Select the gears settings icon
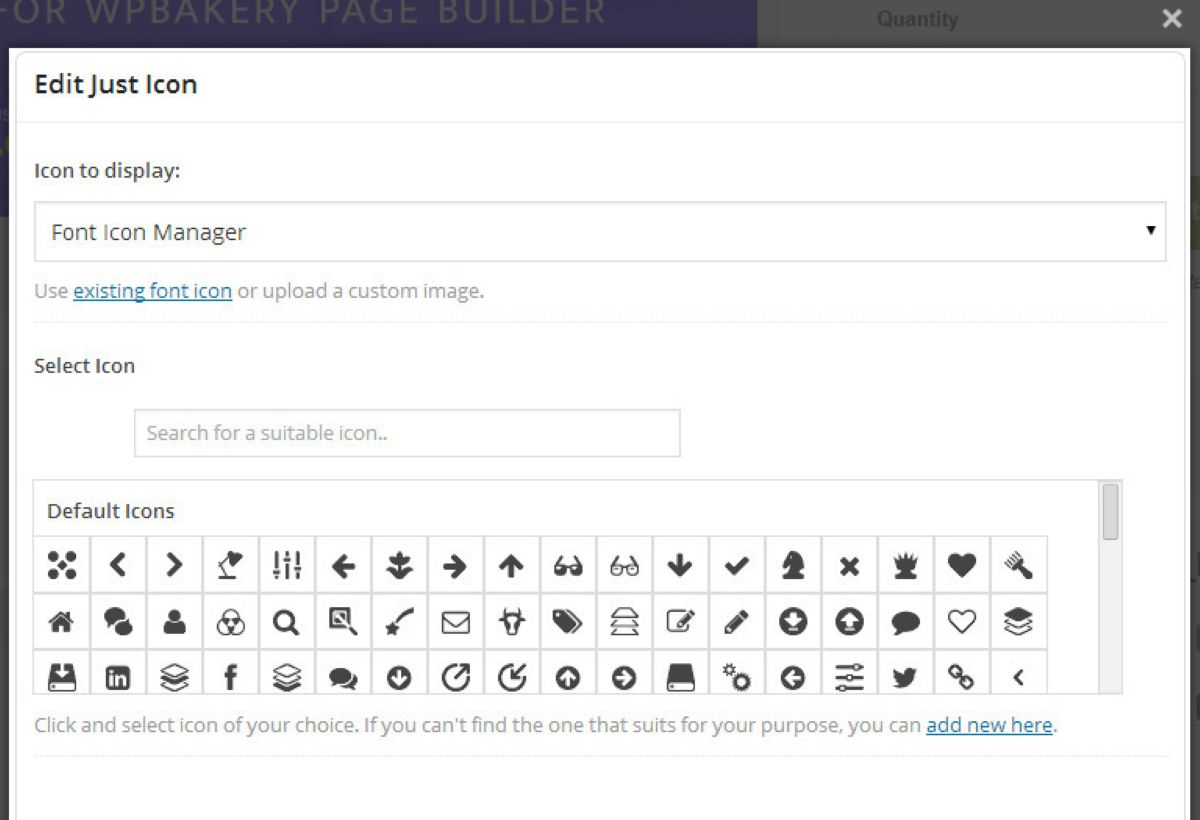Image resolution: width=1200 pixels, height=820 pixels. (x=736, y=678)
